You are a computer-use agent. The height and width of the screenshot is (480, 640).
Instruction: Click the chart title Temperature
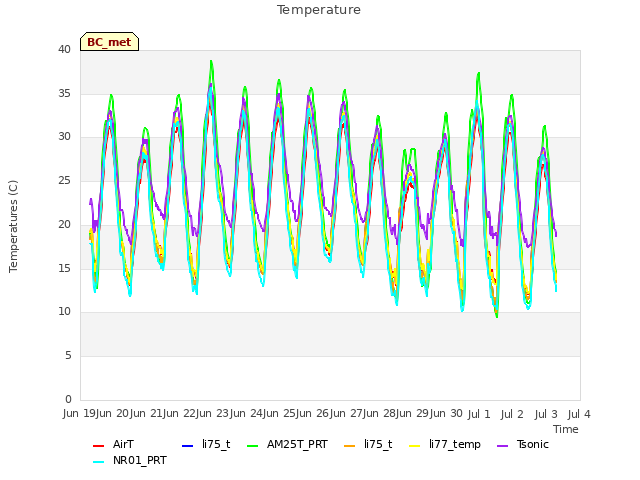coord(319,10)
